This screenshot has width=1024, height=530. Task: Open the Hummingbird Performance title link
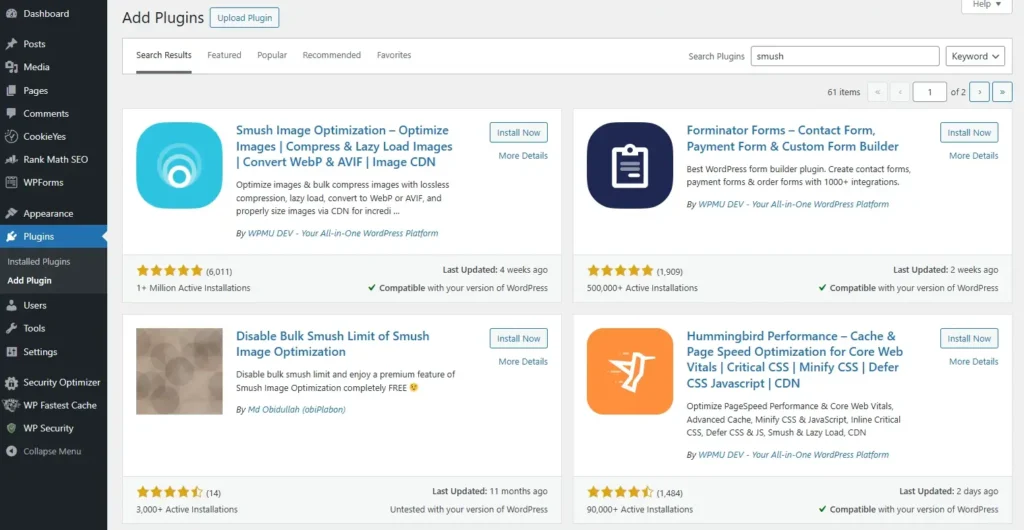point(795,360)
